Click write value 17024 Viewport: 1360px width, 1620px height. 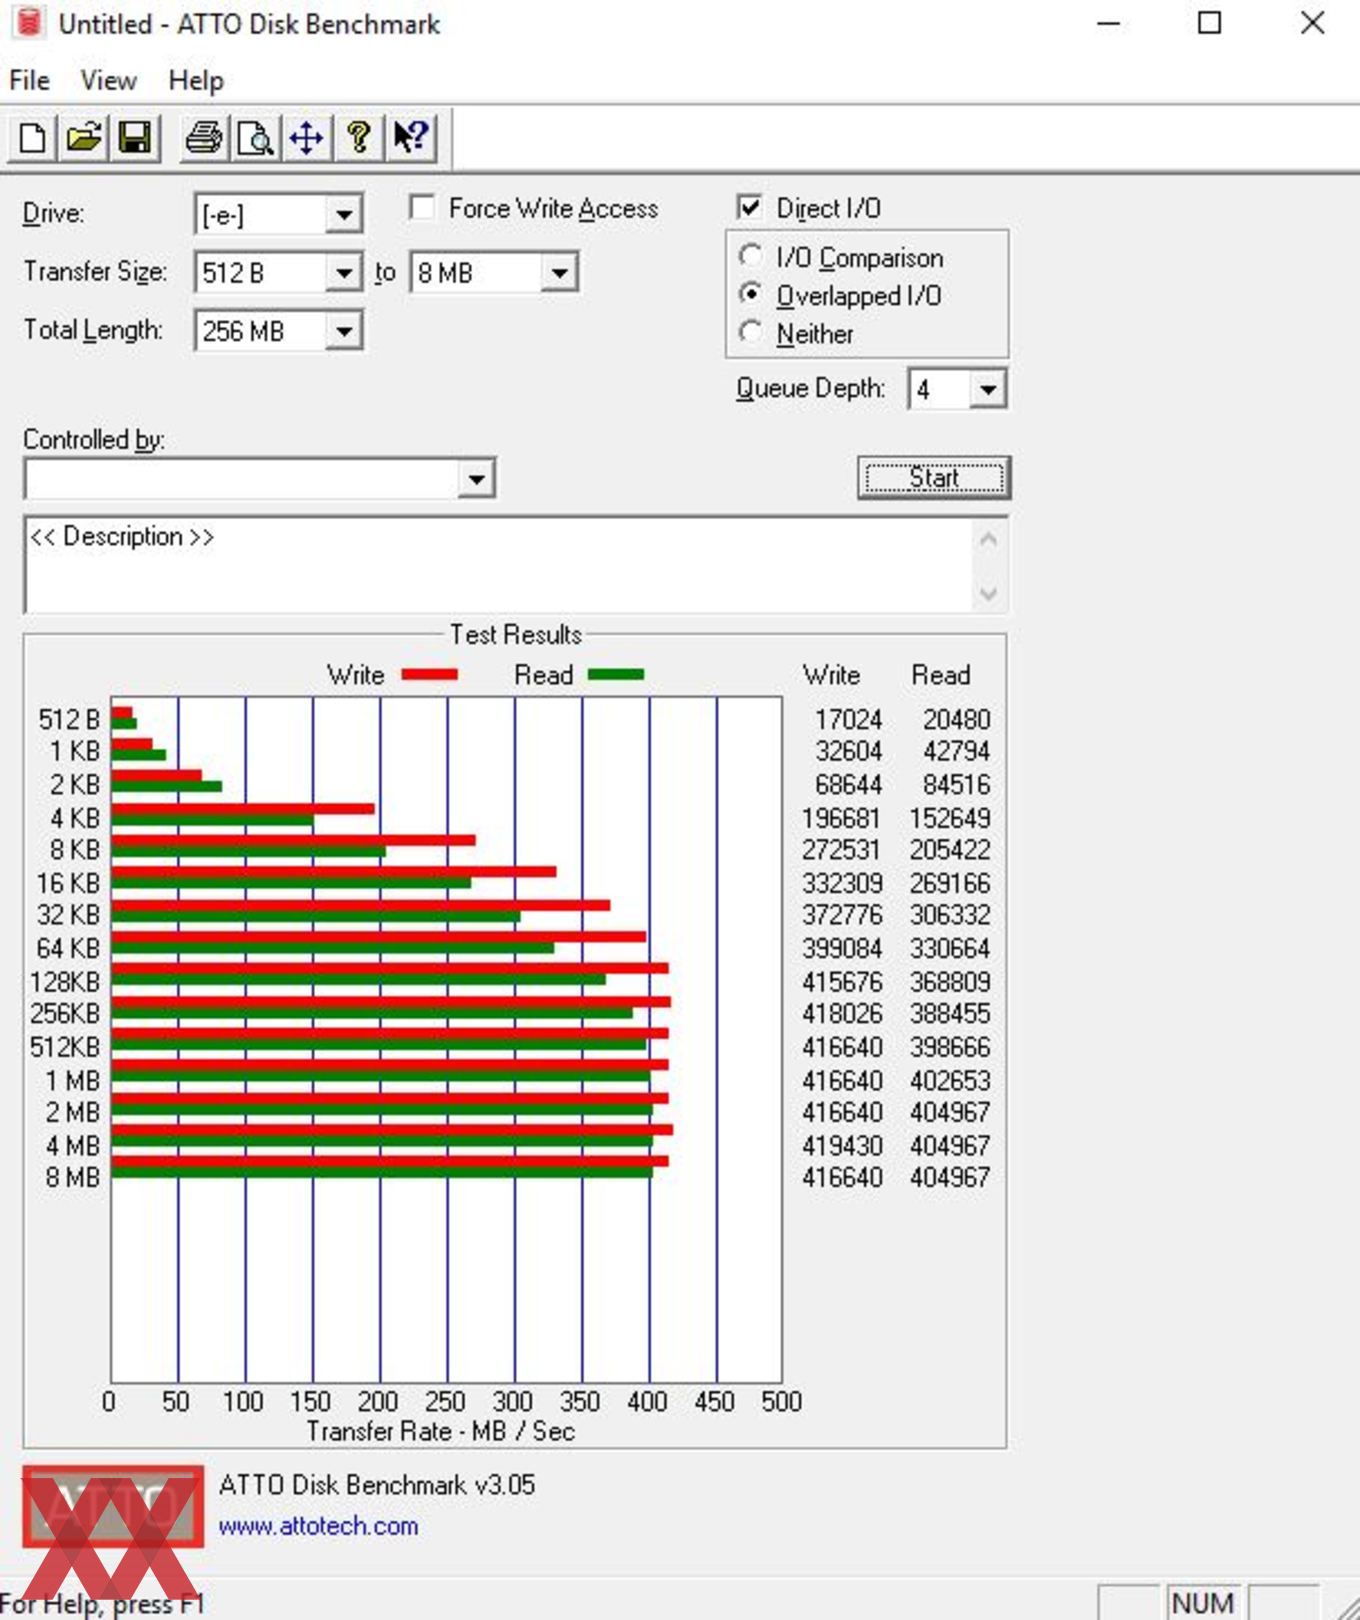click(848, 719)
